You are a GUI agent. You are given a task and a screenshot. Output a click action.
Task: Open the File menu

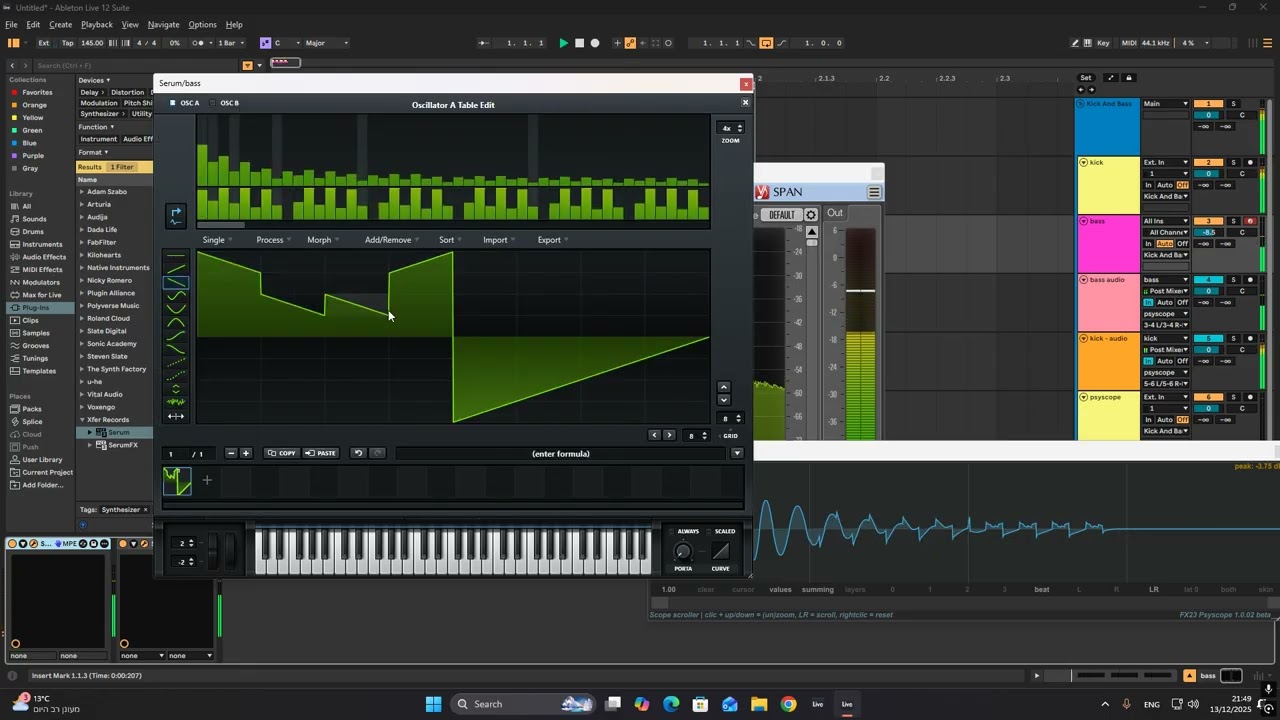point(10,24)
